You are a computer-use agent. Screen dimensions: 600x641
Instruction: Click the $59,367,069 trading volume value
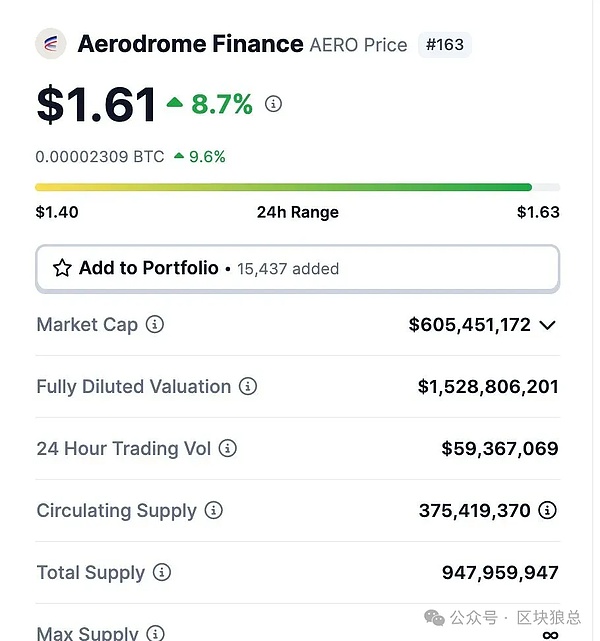(x=499, y=449)
